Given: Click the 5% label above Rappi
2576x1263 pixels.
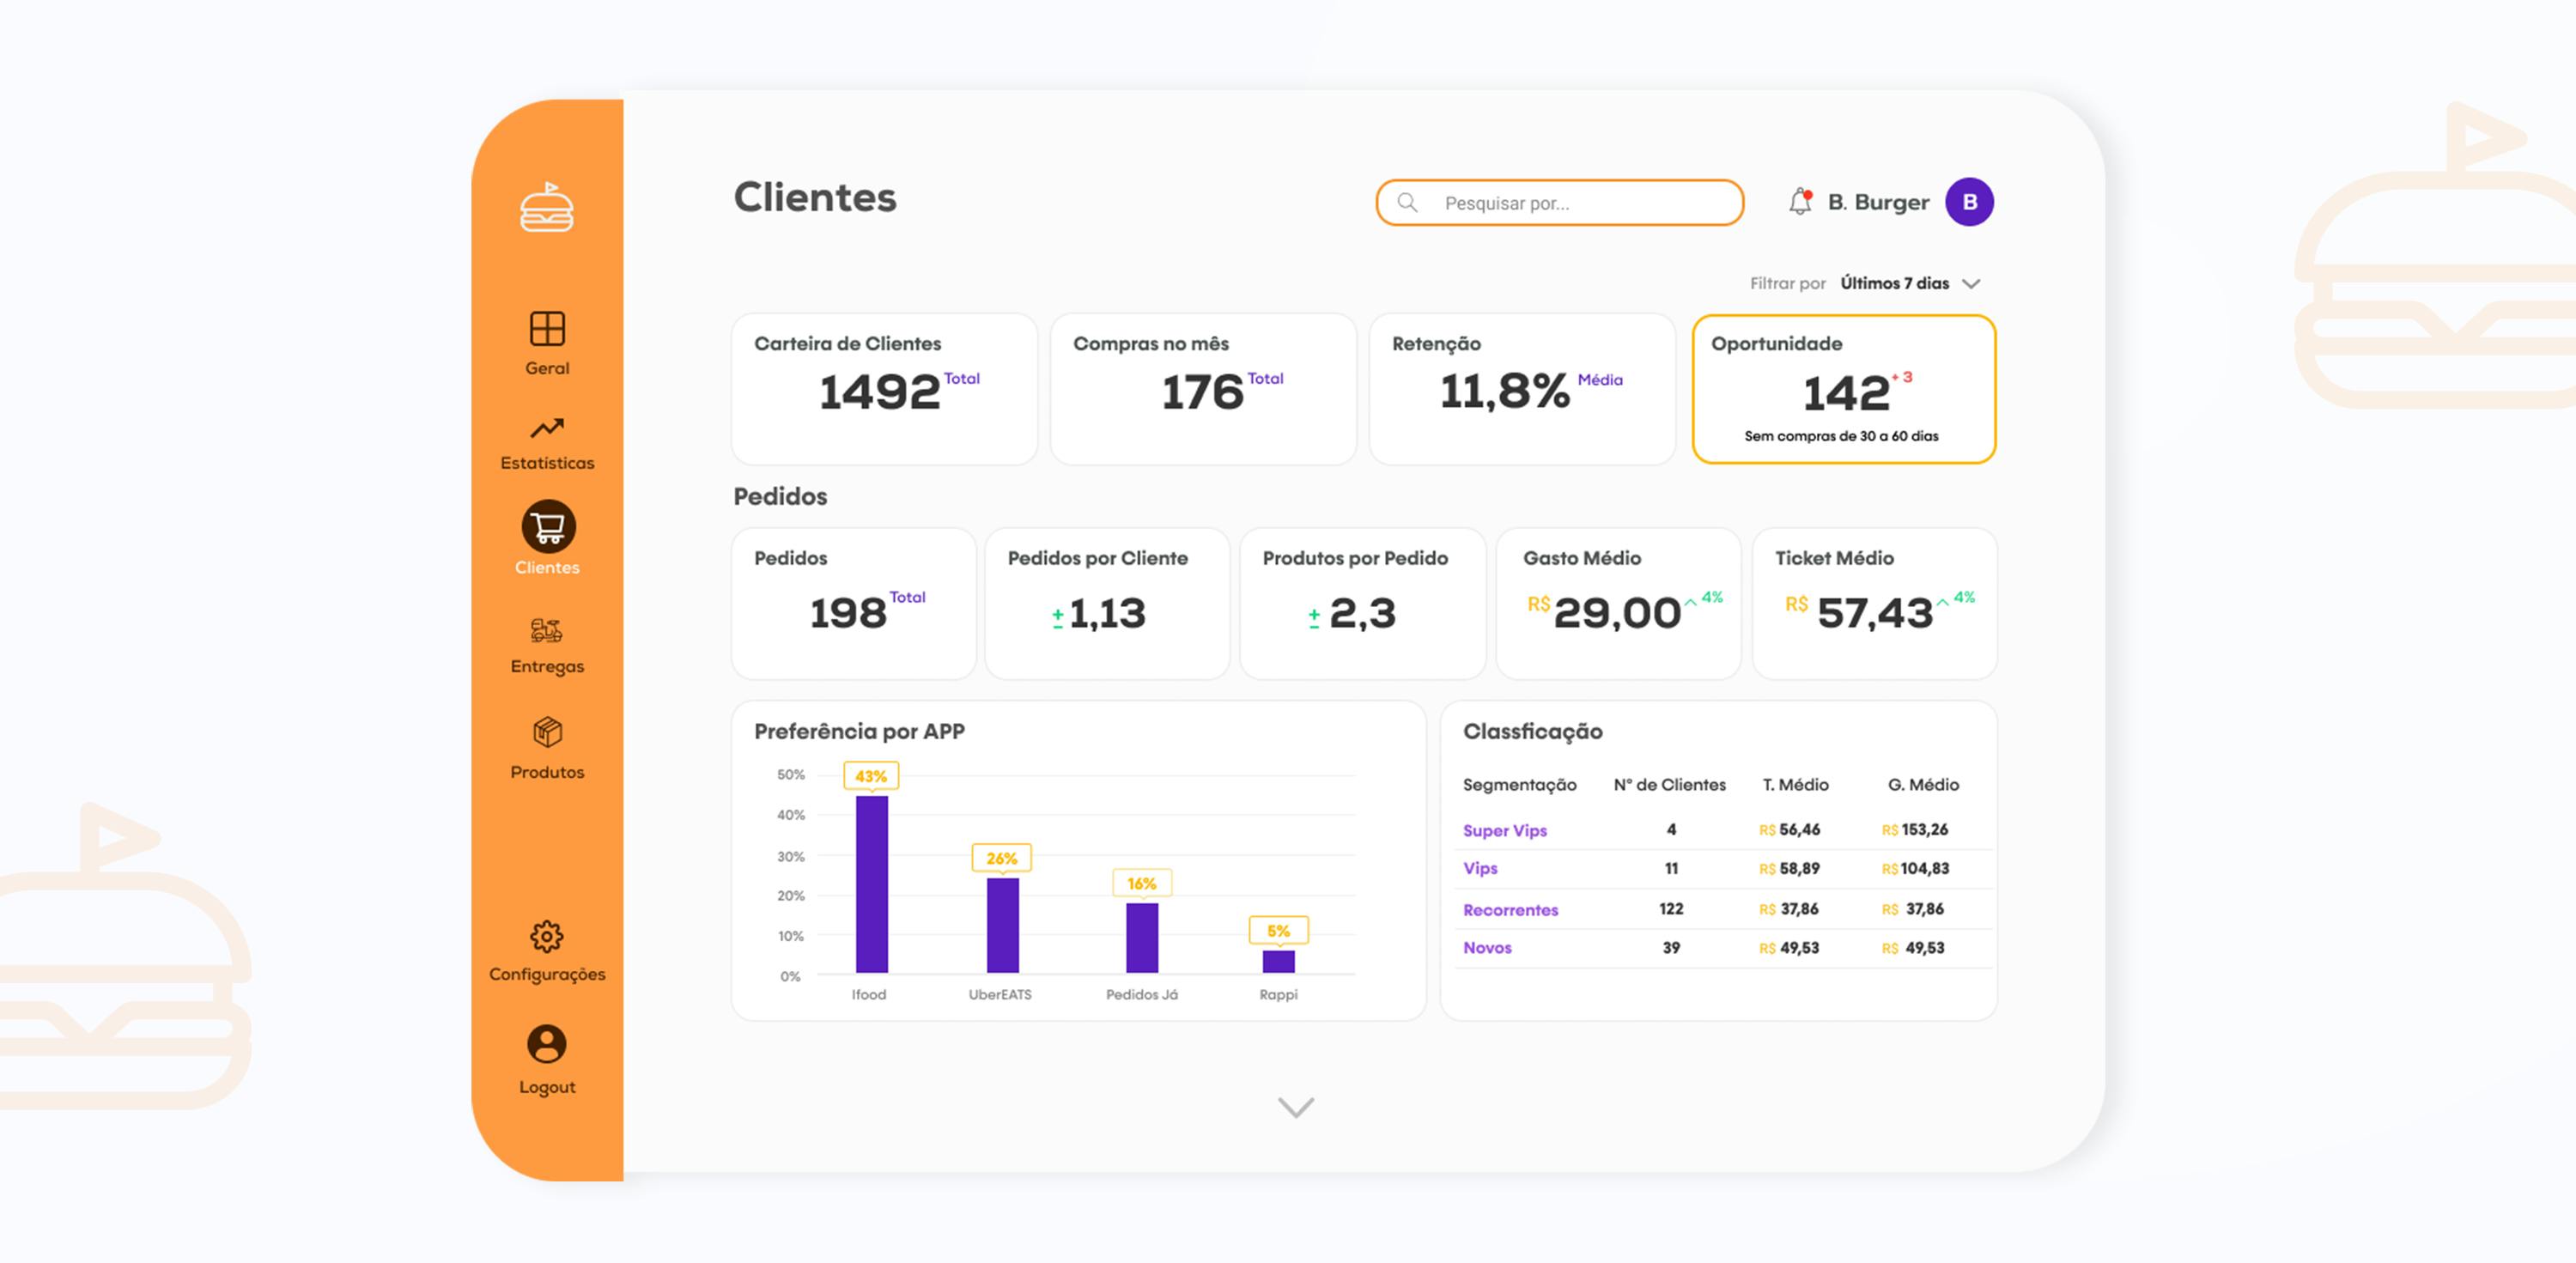Looking at the screenshot, I should click(1279, 930).
